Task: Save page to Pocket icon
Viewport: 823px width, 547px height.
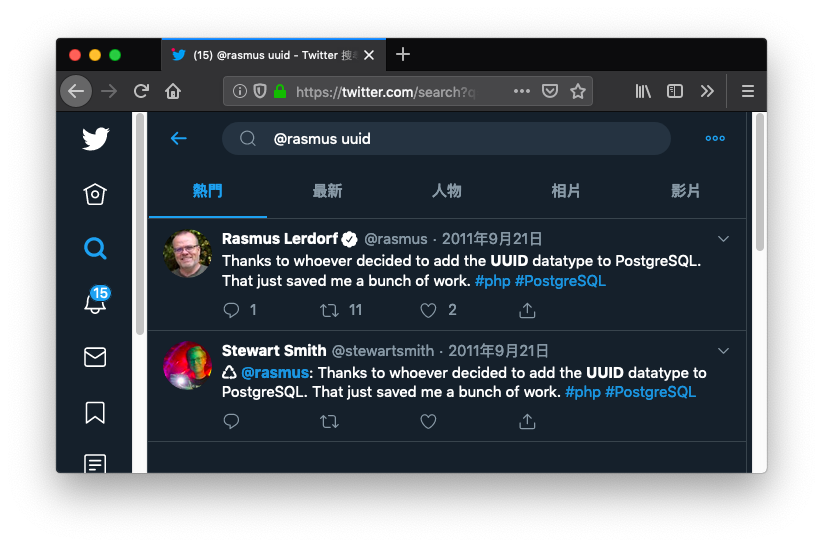Action: (550, 91)
